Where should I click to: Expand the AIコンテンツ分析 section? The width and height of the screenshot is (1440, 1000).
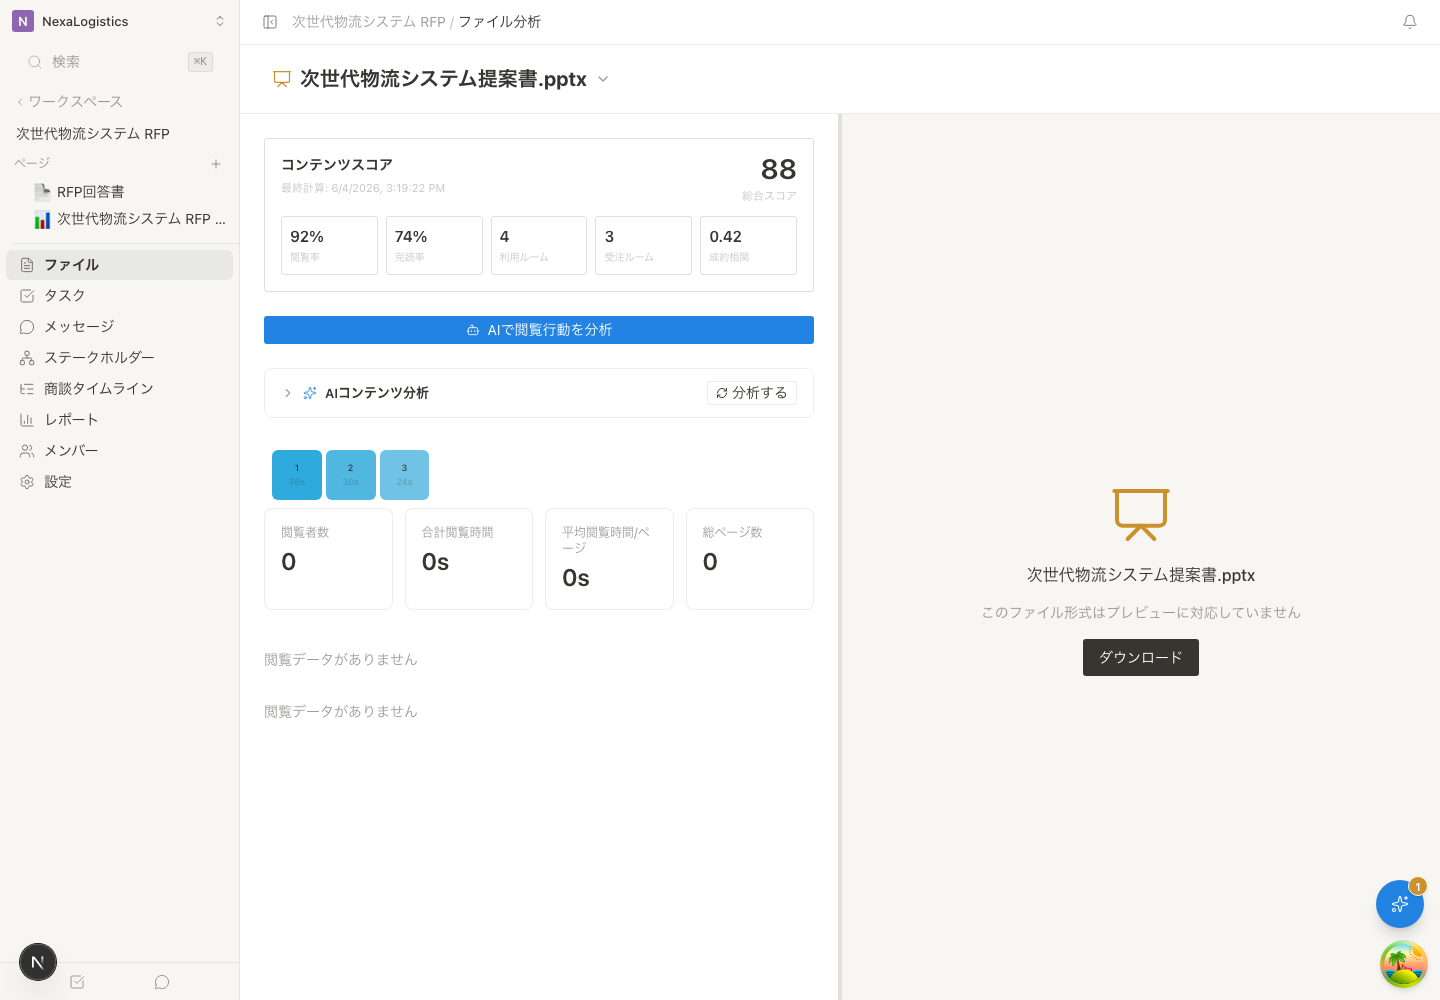coord(287,393)
